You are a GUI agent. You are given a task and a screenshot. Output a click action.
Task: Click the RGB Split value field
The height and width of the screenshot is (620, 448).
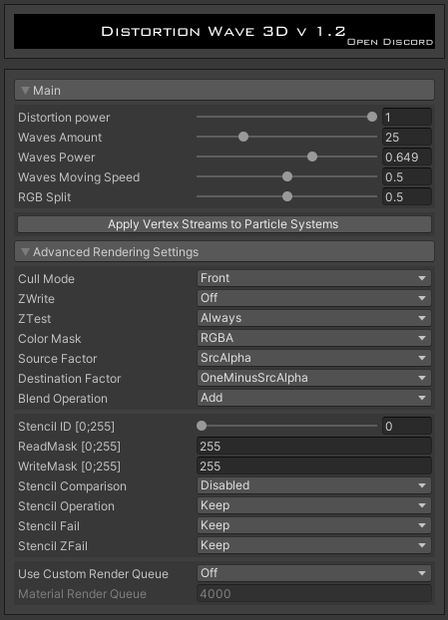(x=407, y=197)
